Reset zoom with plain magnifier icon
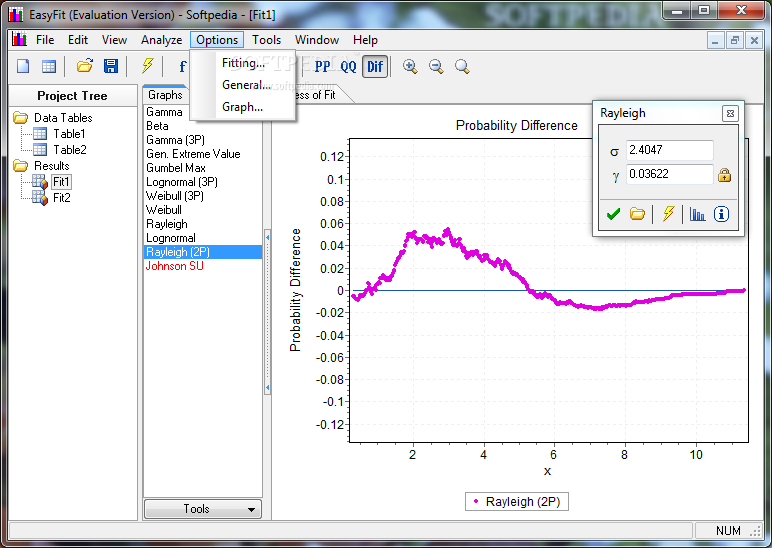The width and height of the screenshot is (772, 548). (x=462, y=66)
